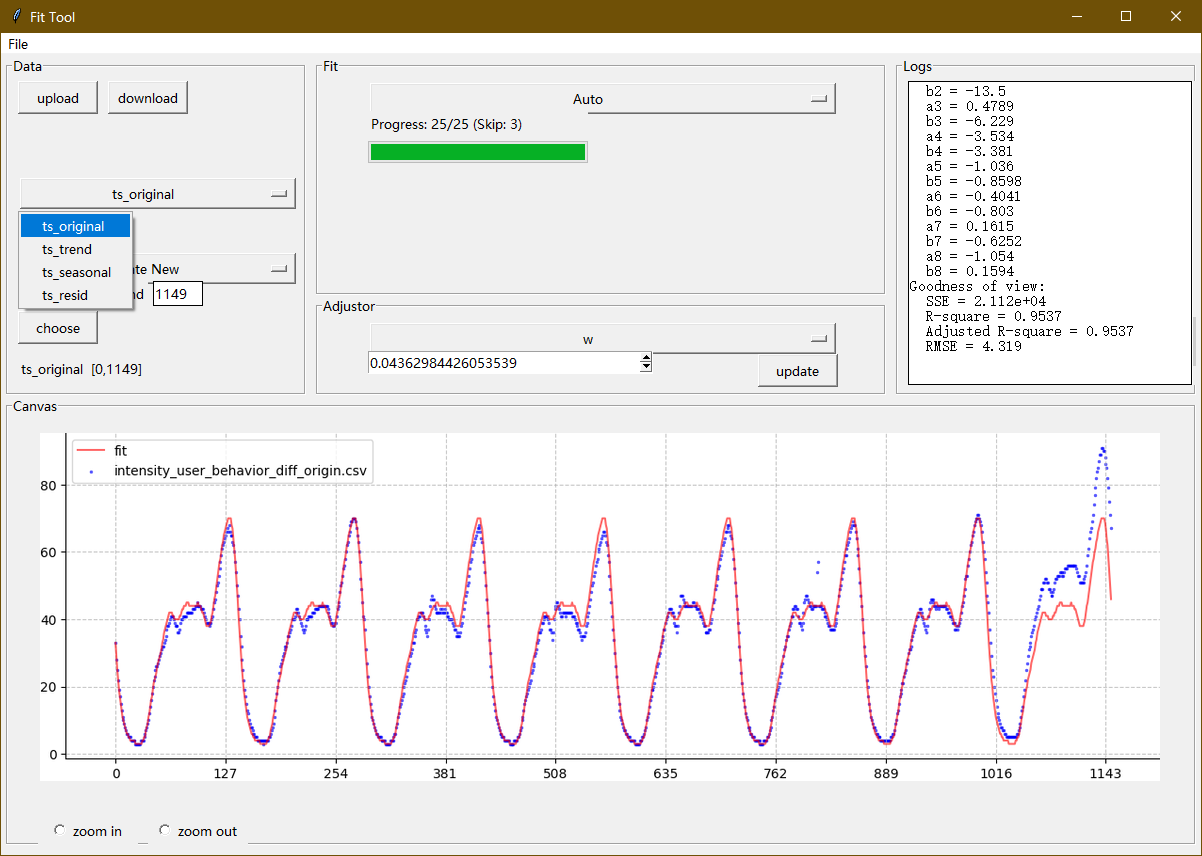Screen dimensions: 1202x856
Task: Click the "Goodness of view:" log heading
Action: [x=976, y=286]
